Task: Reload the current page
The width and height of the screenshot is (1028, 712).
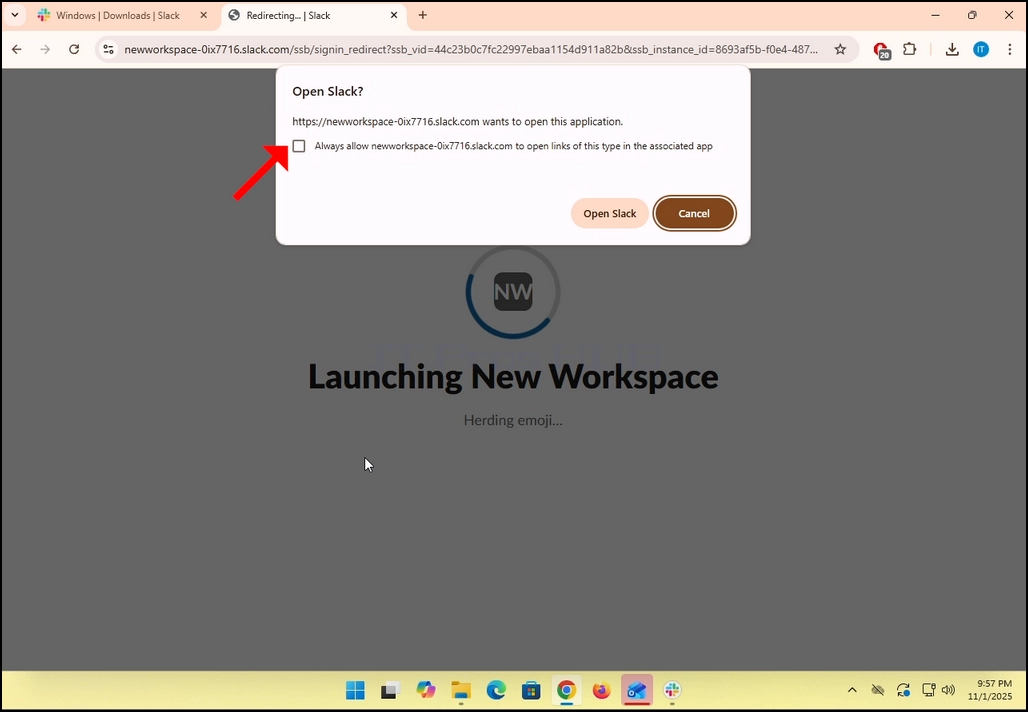Action: tap(74, 49)
